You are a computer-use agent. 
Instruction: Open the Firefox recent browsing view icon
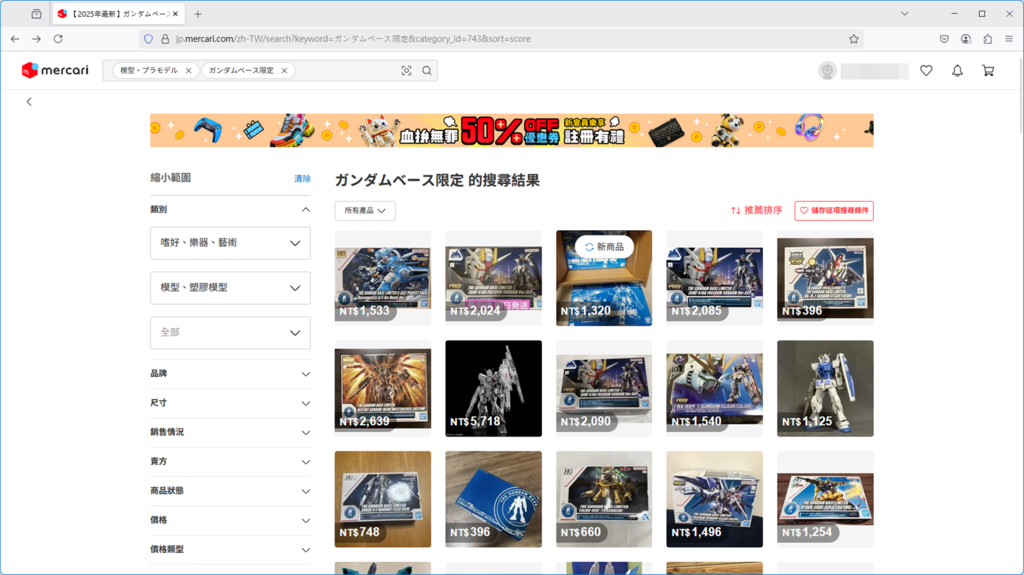(x=37, y=14)
